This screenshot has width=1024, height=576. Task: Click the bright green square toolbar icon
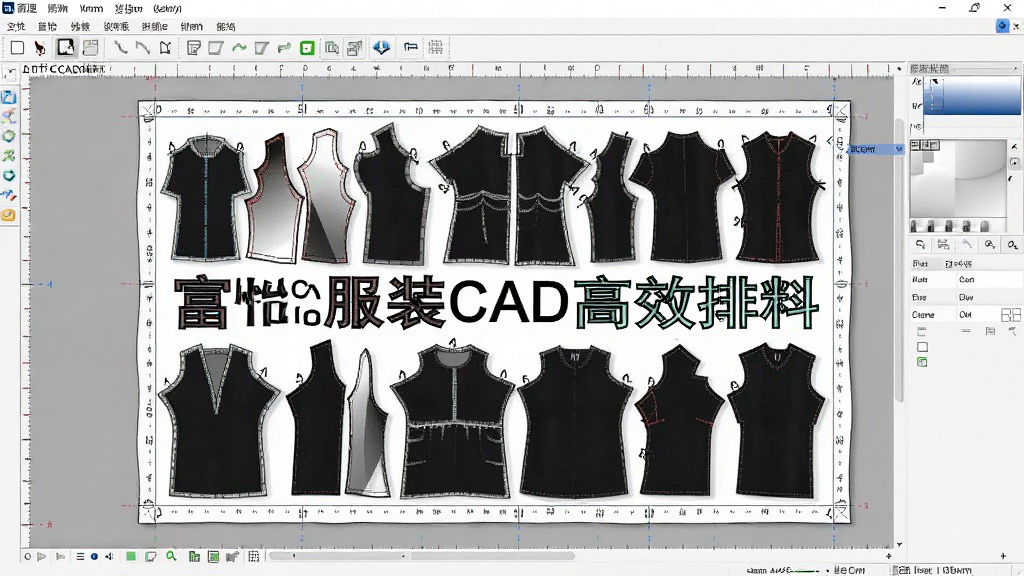point(307,48)
